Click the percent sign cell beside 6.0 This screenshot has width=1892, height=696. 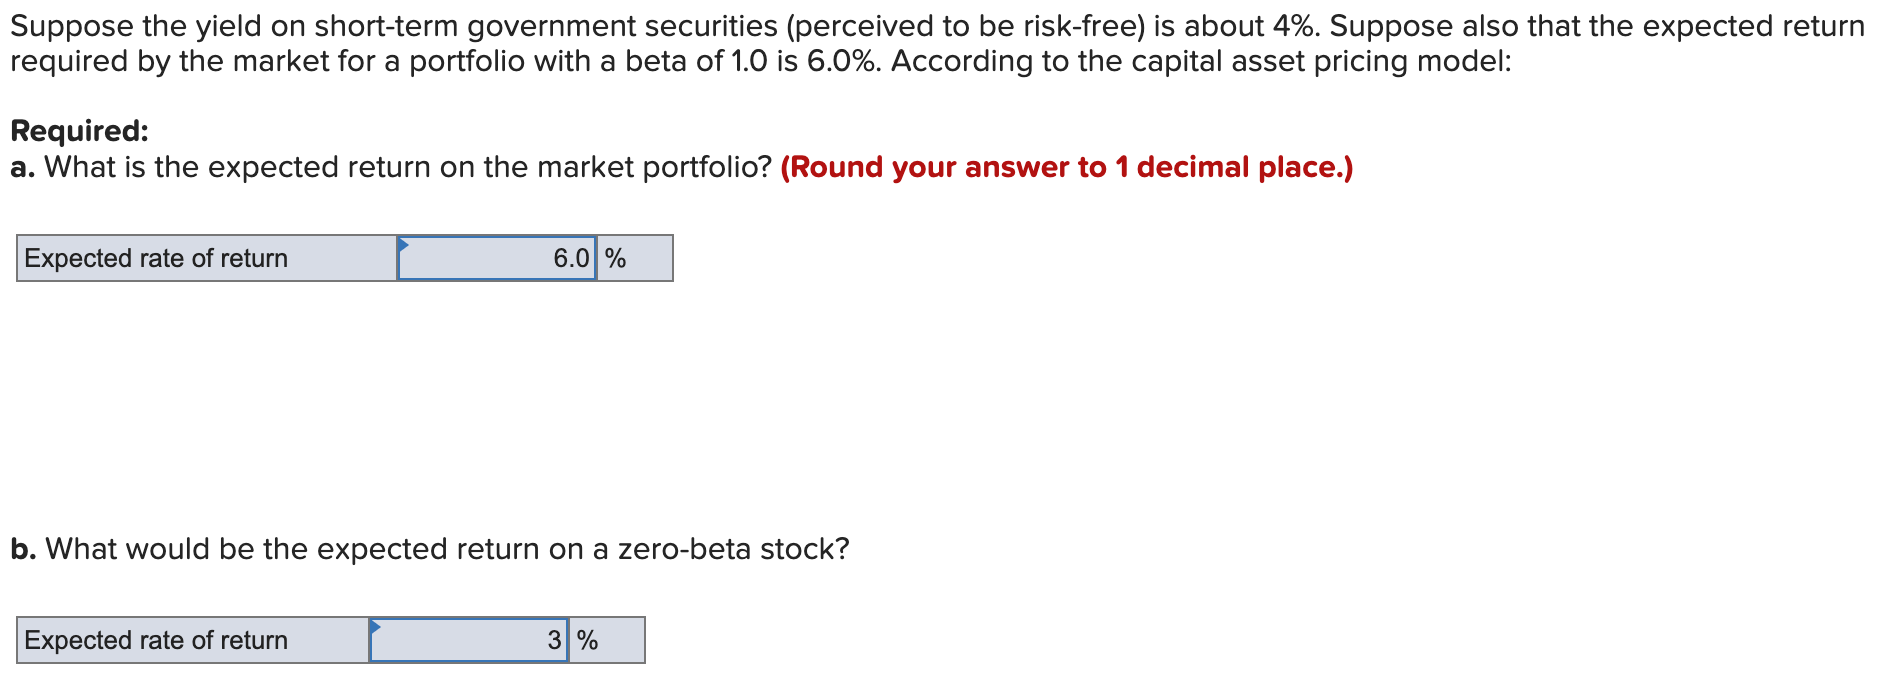click(x=616, y=259)
